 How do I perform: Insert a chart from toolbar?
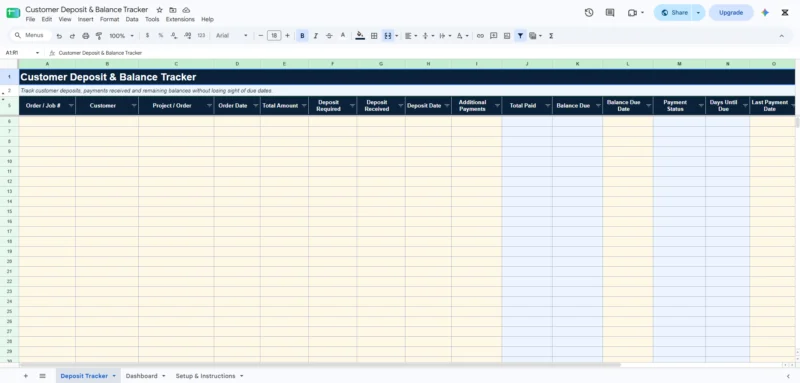507,36
